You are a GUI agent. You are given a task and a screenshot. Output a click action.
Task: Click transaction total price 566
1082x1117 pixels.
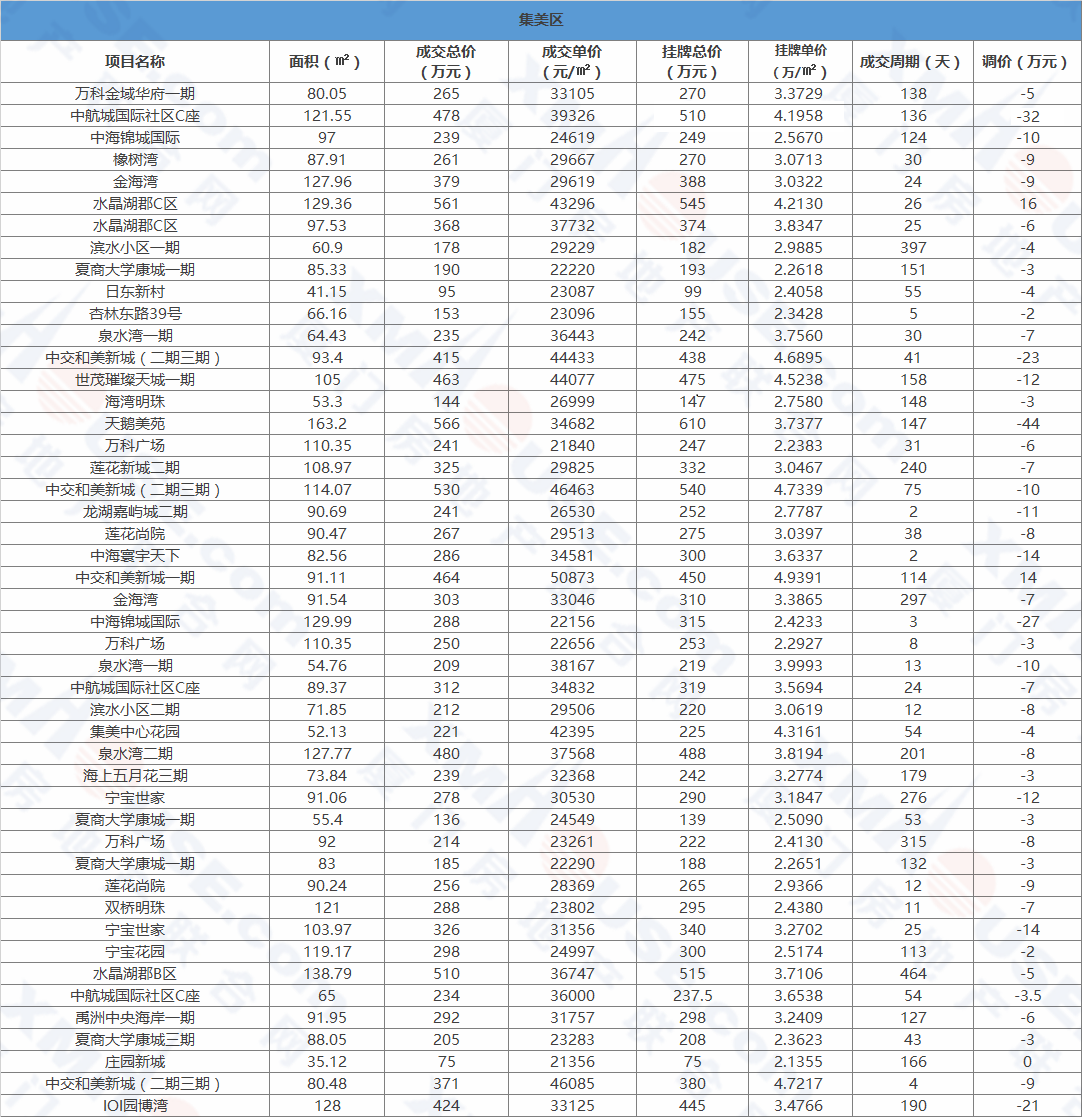(447, 425)
